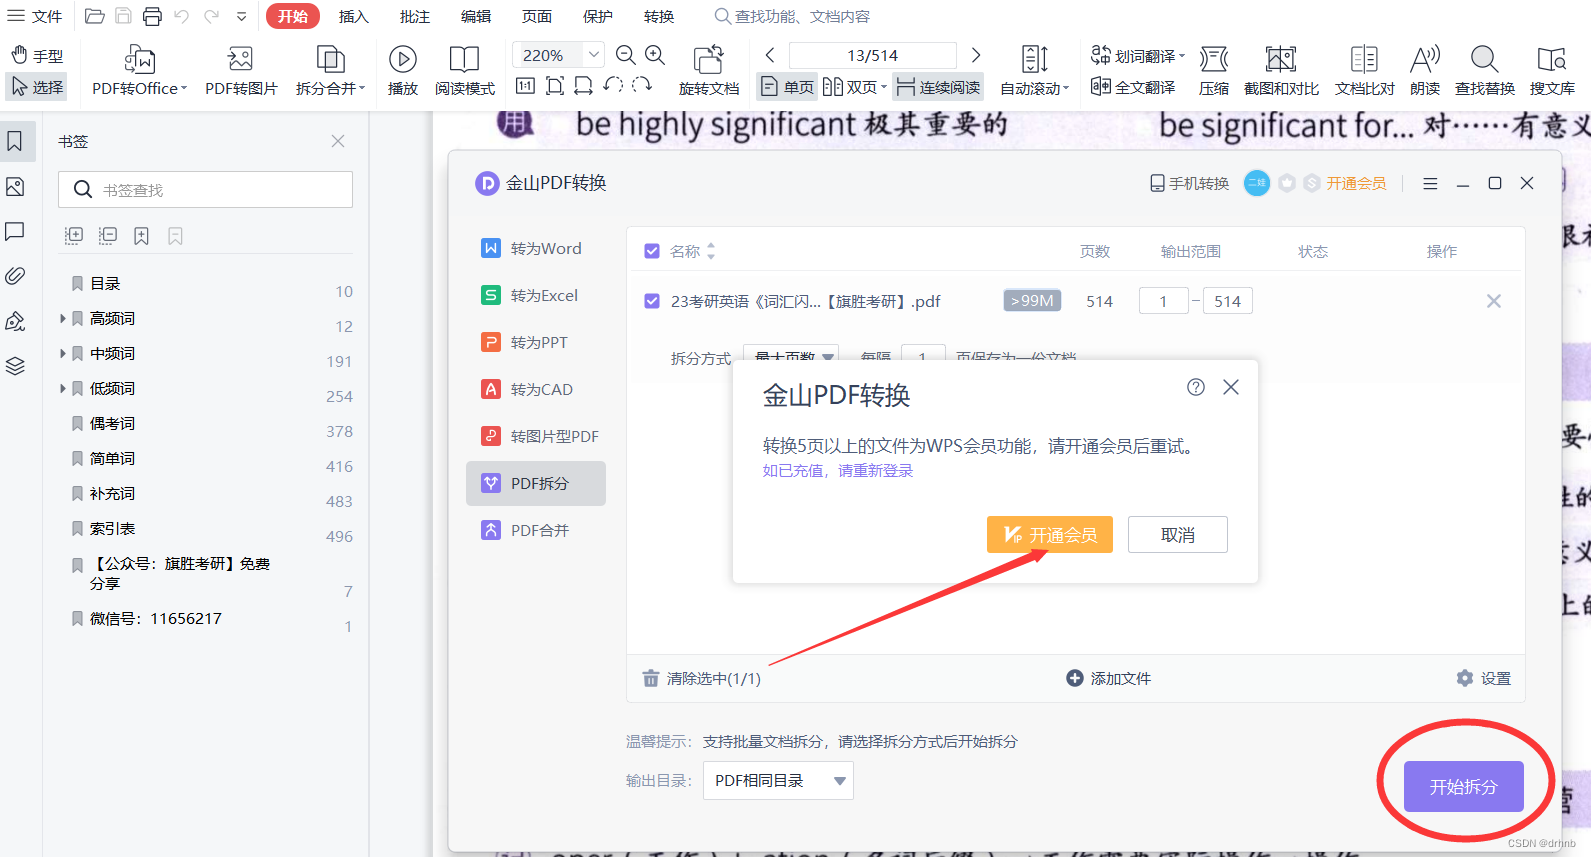Remove the pdf file from the list
Viewport: 1591px width, 857px height.
(1494, 301)
